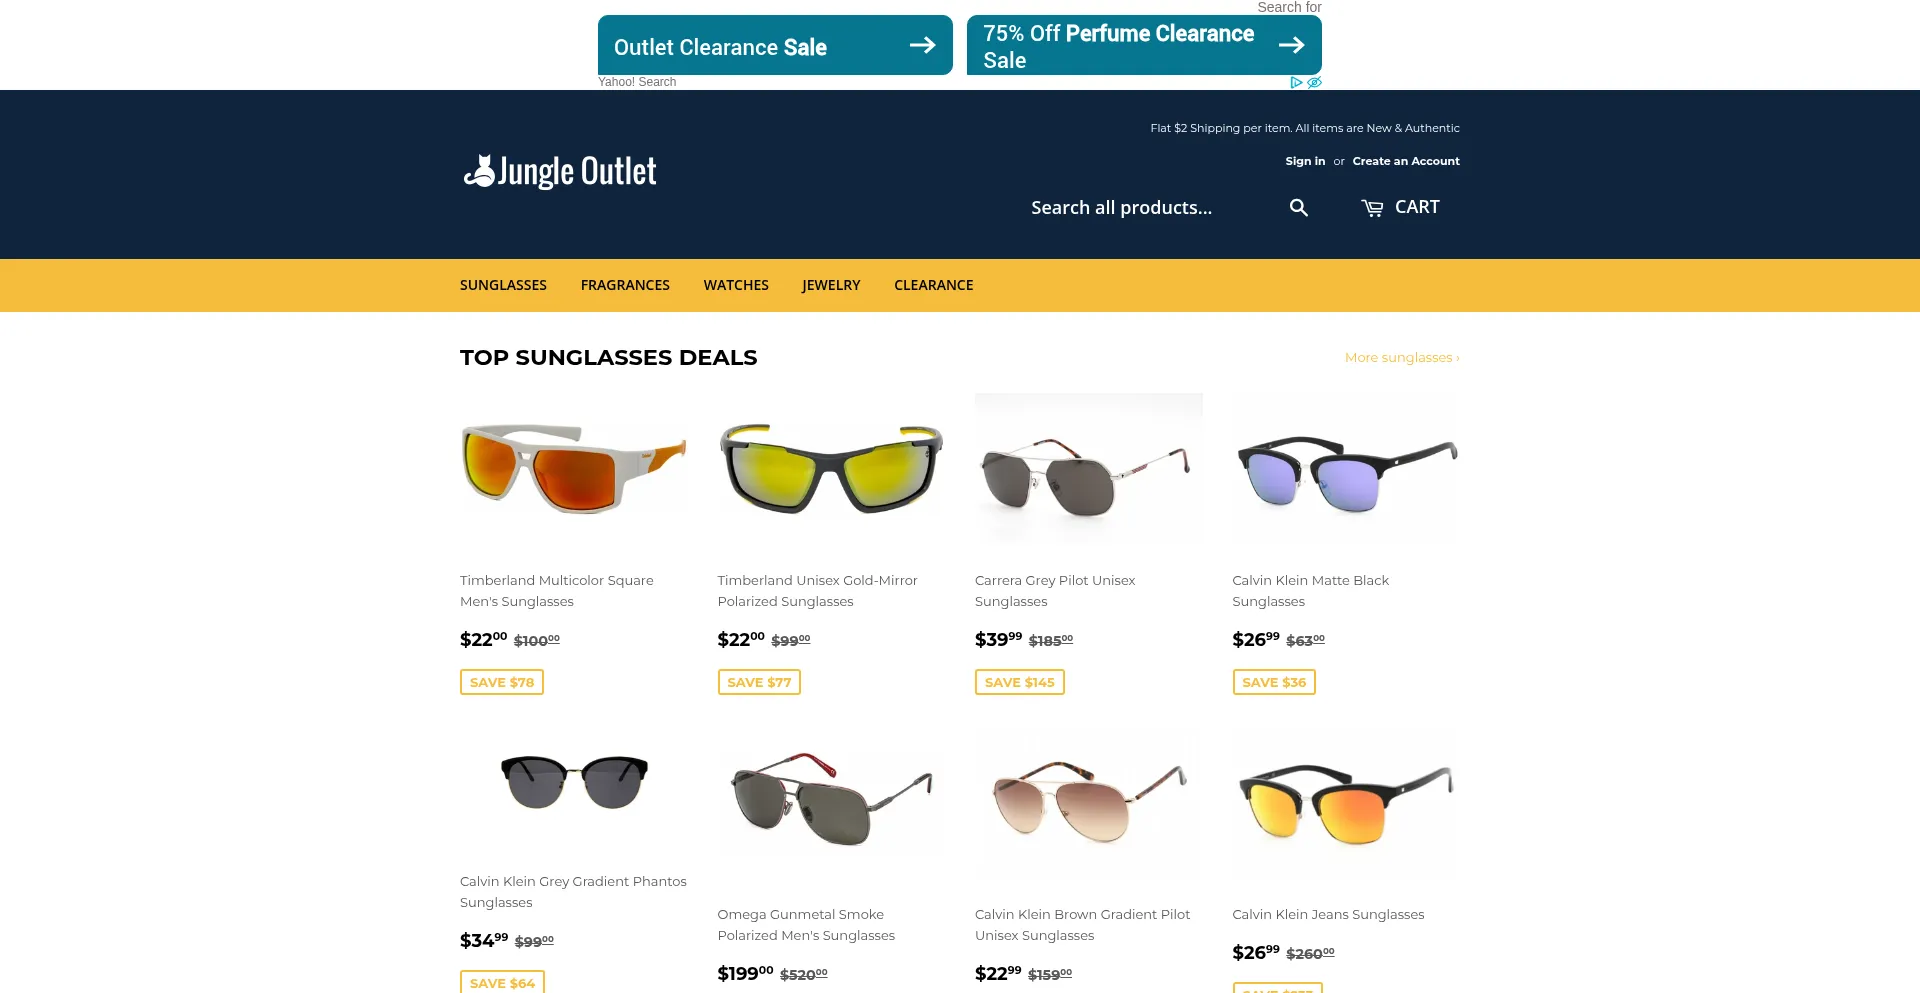View Timberland Multicolor Square sunglasses image
Image resolution: width=1920 pixels, height=993 pixels.
pos(574,468)
